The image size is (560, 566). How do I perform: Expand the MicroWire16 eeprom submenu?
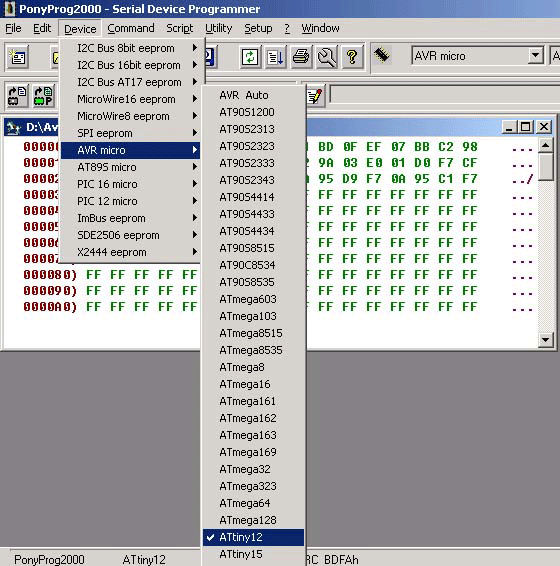(x=130, y=99)
